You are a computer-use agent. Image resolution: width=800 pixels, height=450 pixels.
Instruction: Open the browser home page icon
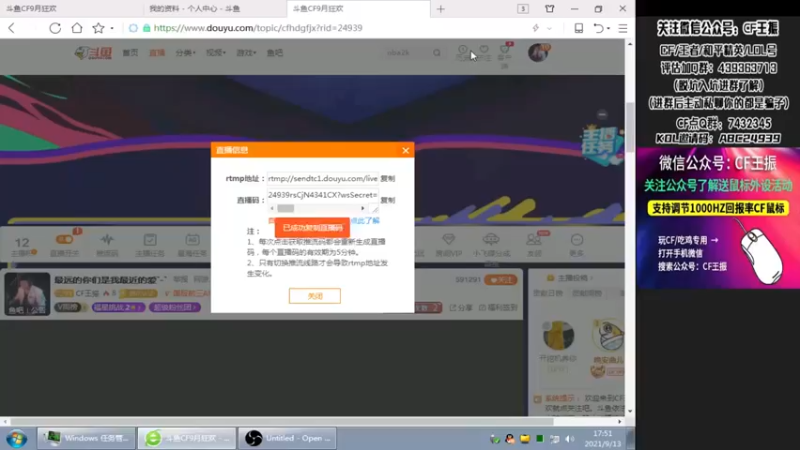[x=77, y=28]
